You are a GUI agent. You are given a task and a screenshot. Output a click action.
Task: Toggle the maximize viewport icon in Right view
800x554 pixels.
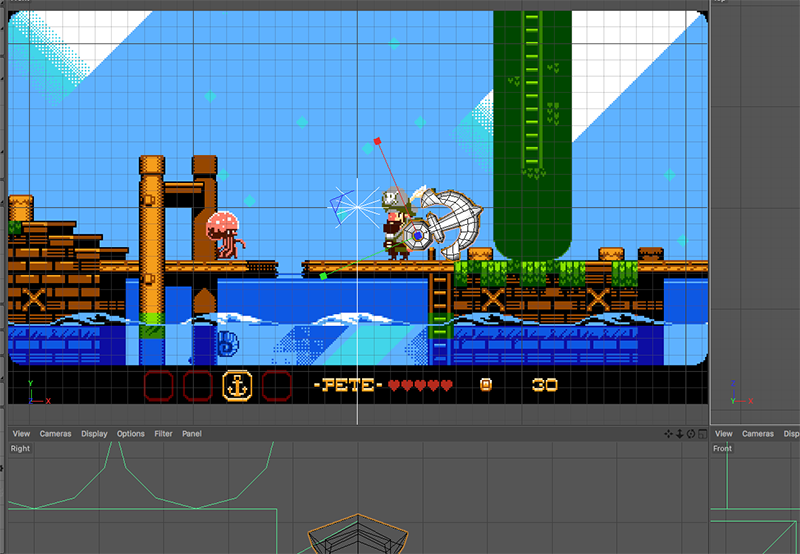703,434
